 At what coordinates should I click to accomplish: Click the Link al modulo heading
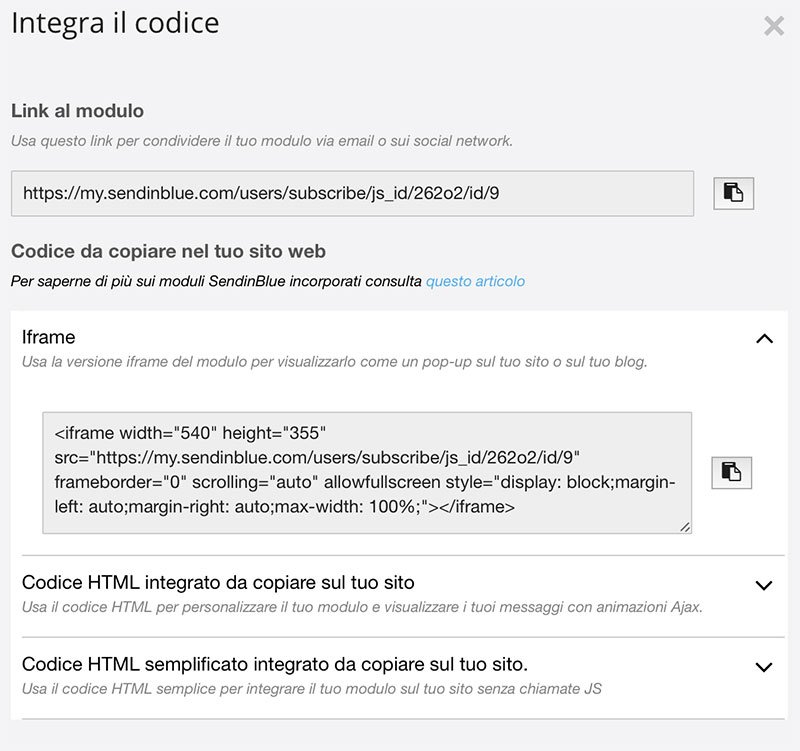pyautogui.click(x=78, y=111)
